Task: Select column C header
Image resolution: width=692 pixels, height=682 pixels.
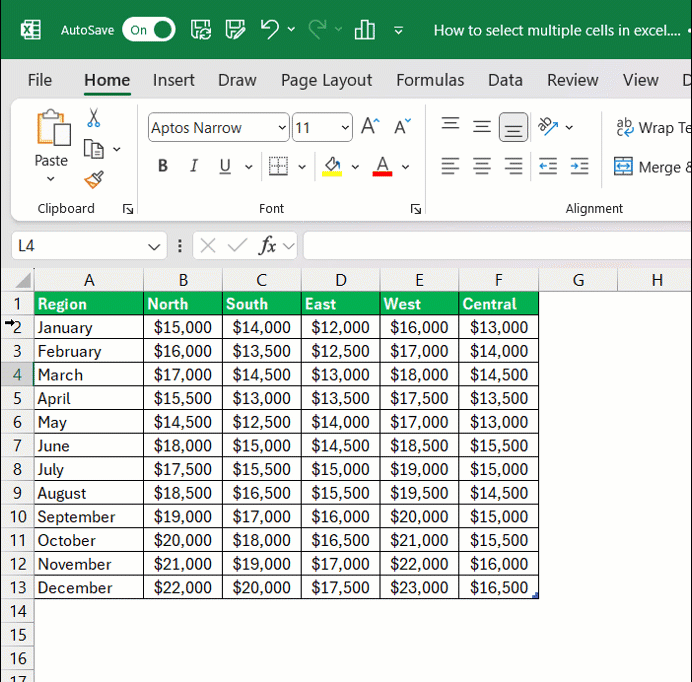Action: 262,280
